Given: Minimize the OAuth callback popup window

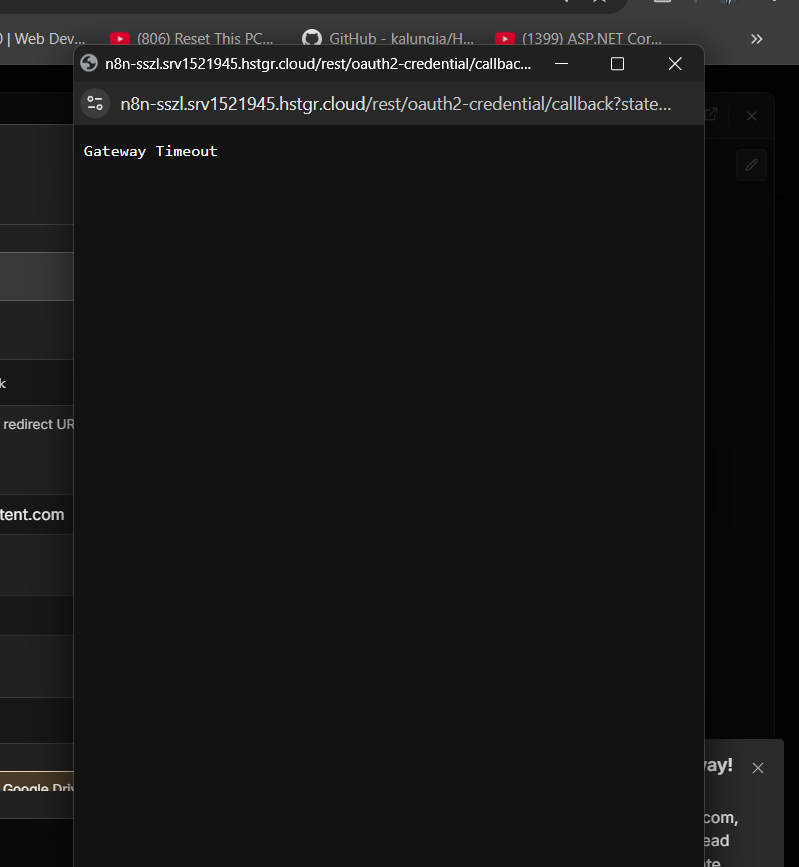Looking at the screenshot, I should pos(561,64).
